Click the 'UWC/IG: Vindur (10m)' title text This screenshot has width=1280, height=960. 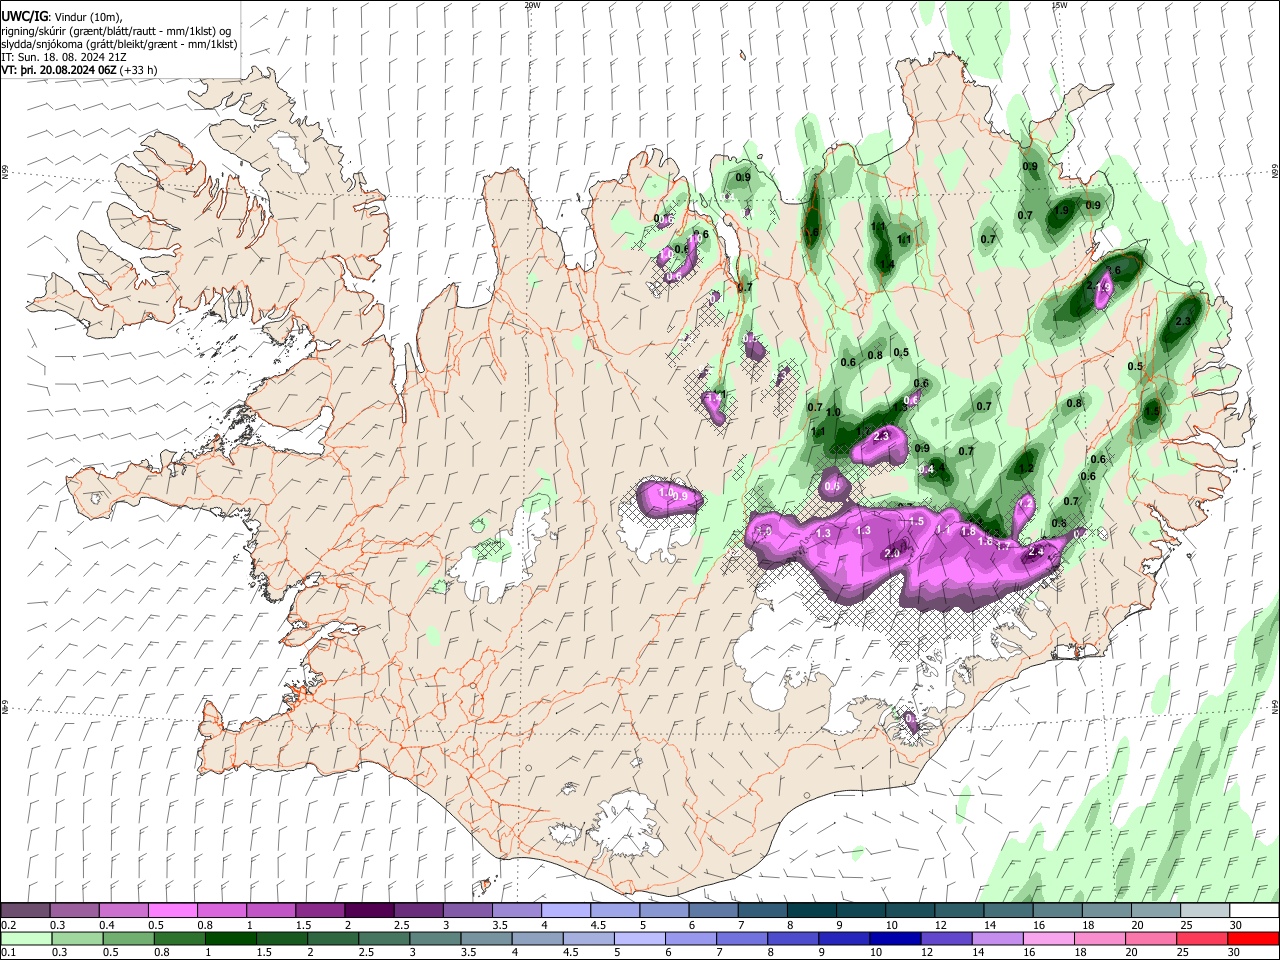coord(62,17)
